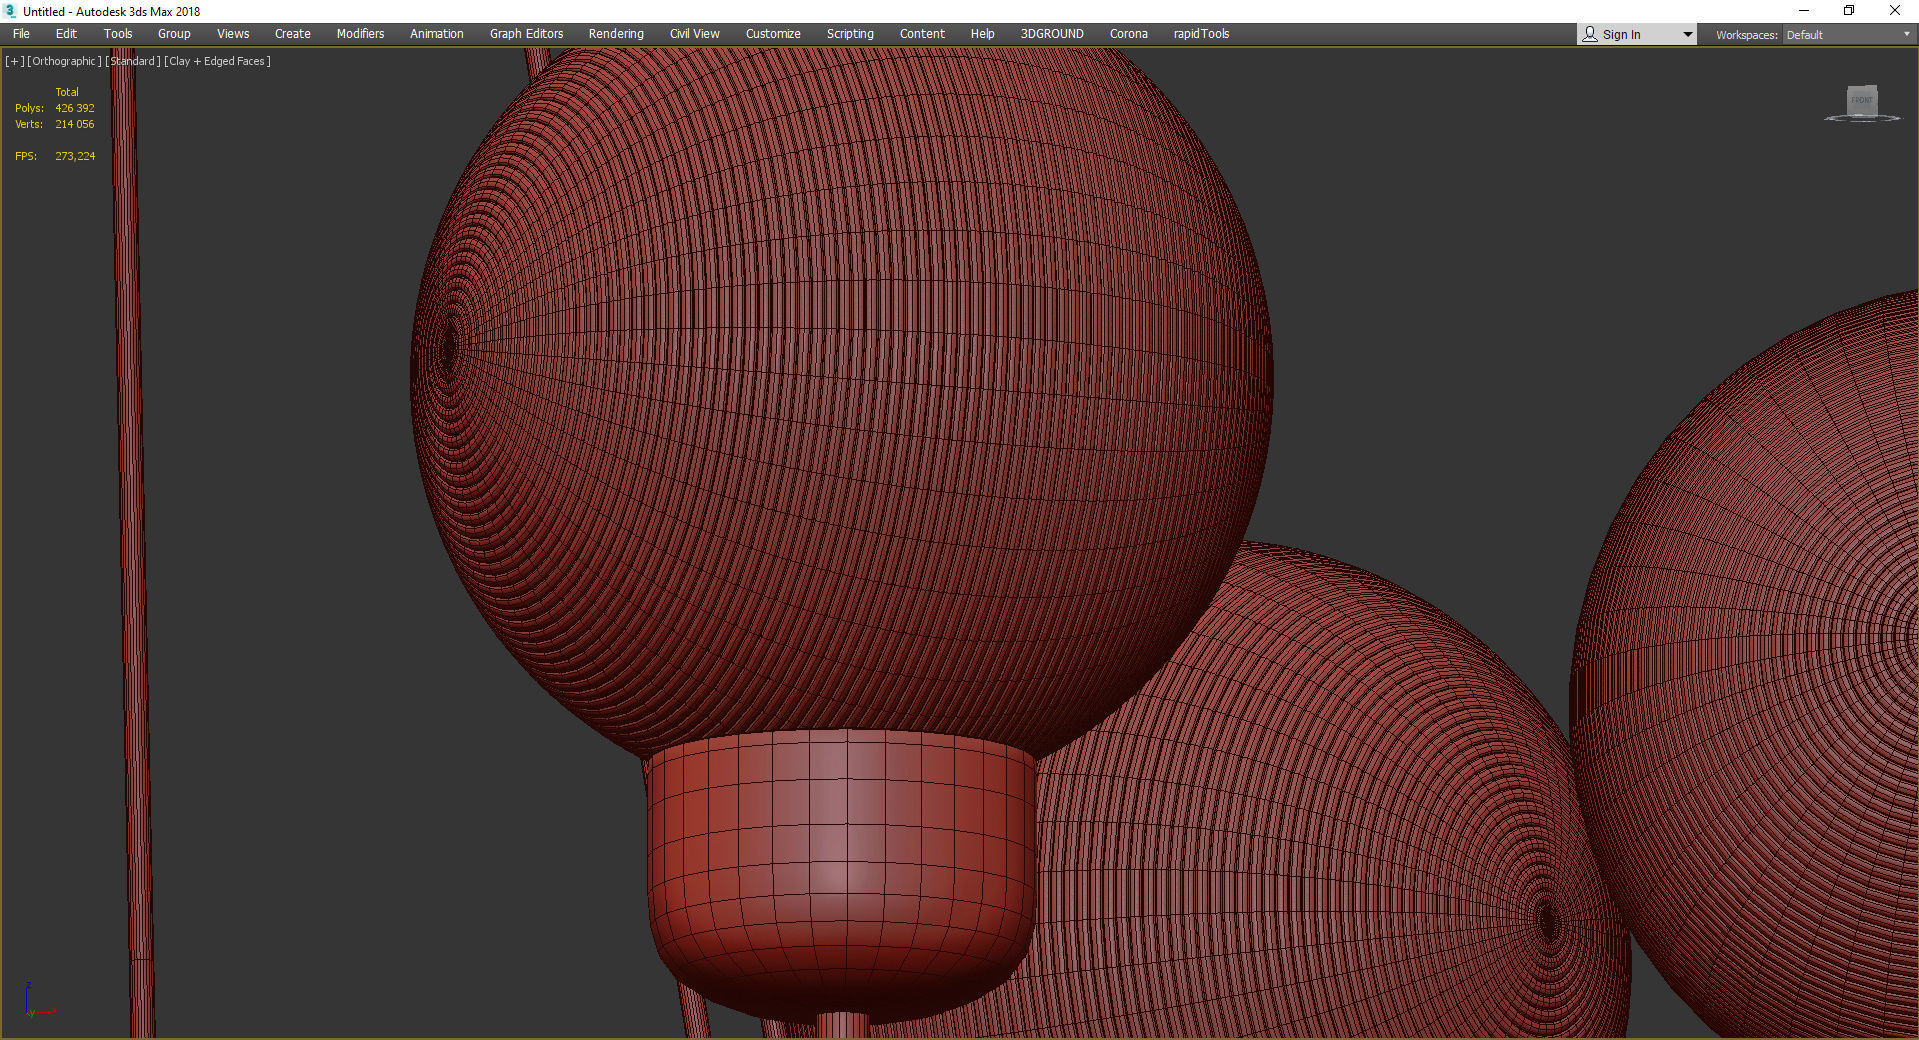Click the Total statistics heading
Screen dimensions: 1919x1040
[x=67, y=92]
